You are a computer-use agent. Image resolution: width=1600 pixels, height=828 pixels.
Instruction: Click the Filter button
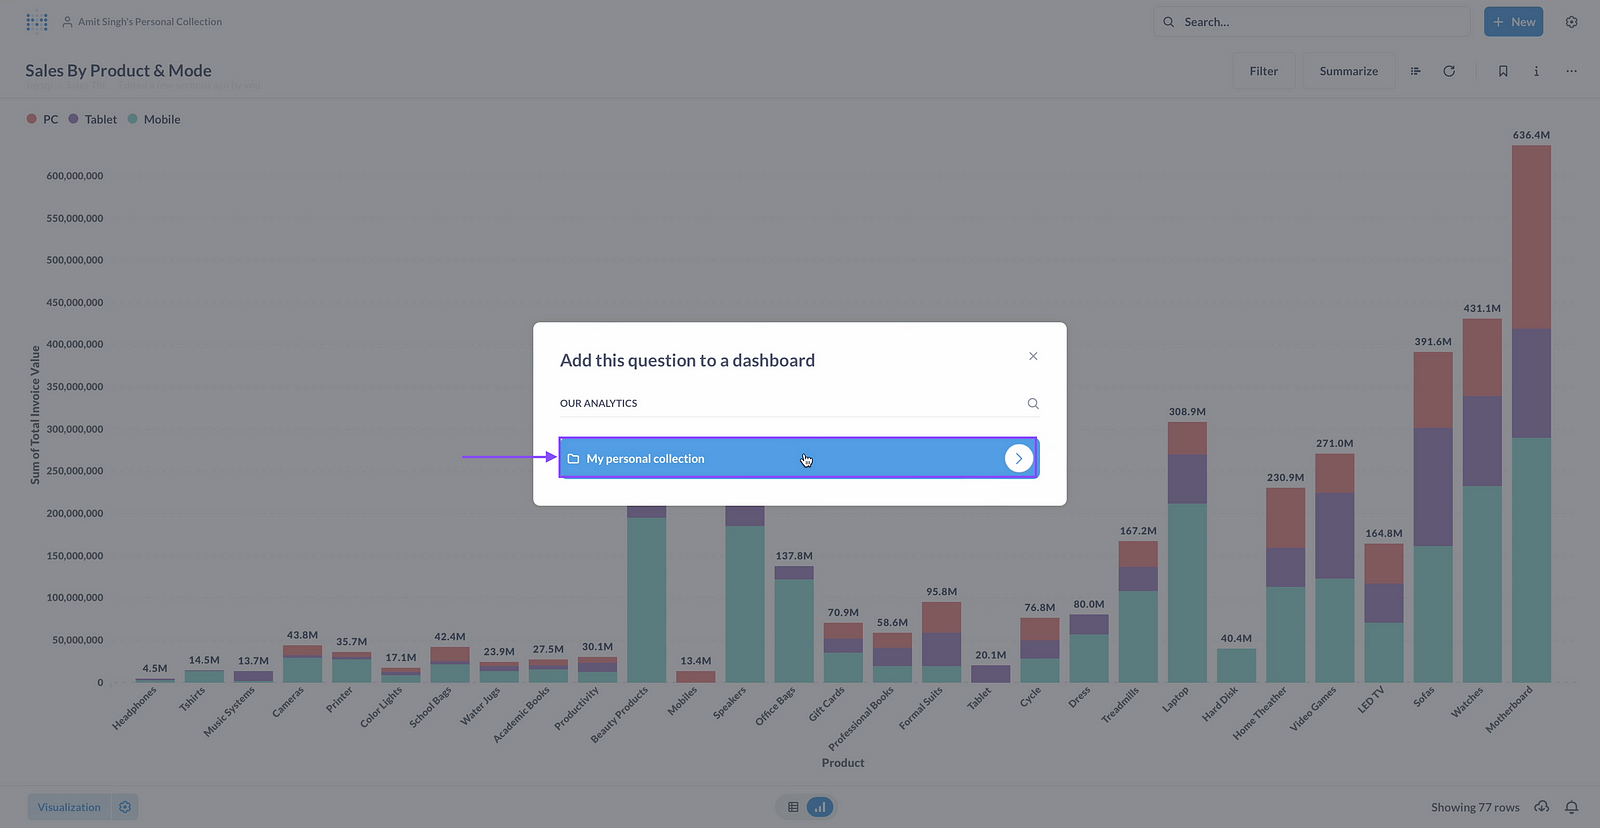point(1263,71)
